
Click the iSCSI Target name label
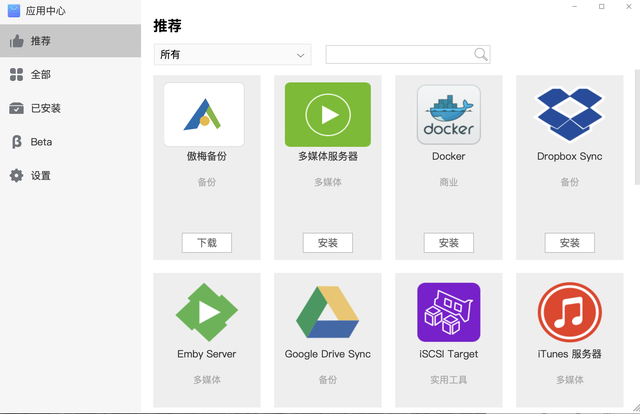(x=449, y=354)
